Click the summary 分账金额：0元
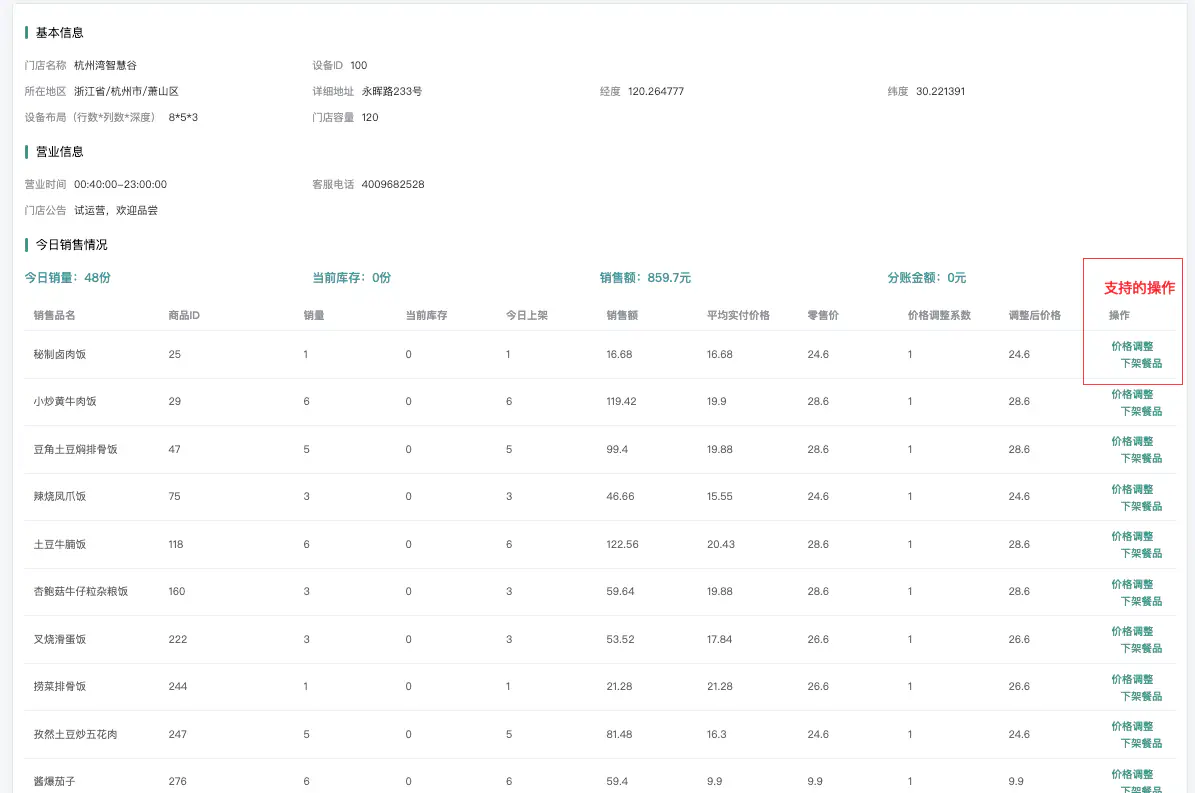The image size is (1195, 793). (927, 278)
